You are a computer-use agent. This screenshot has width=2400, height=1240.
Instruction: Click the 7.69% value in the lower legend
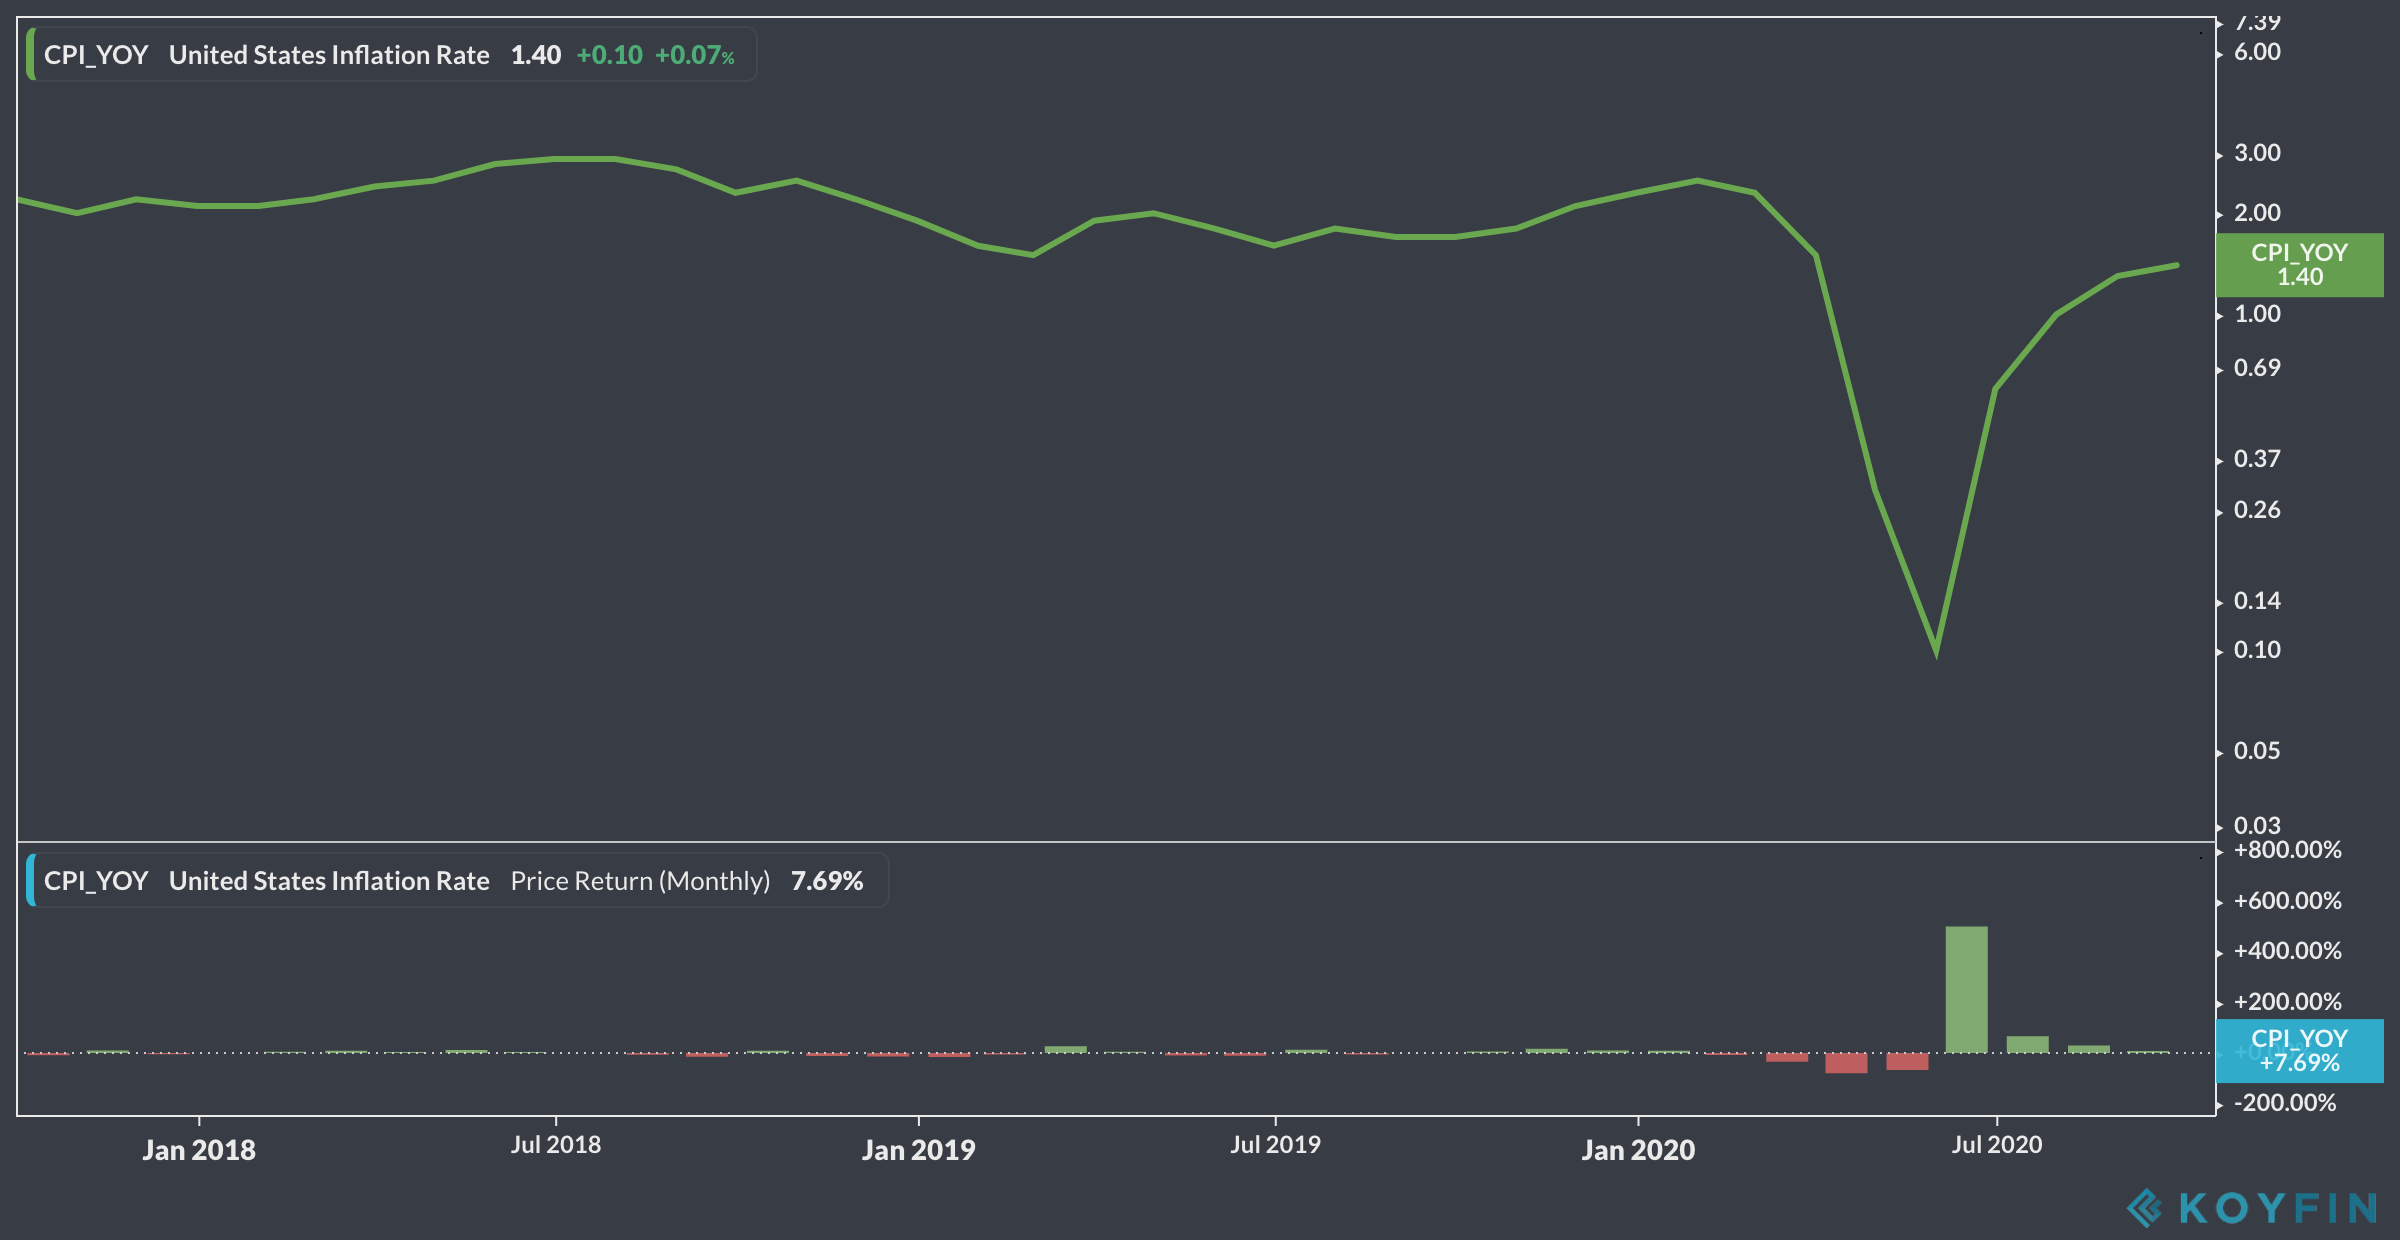[x=827, y=881]
